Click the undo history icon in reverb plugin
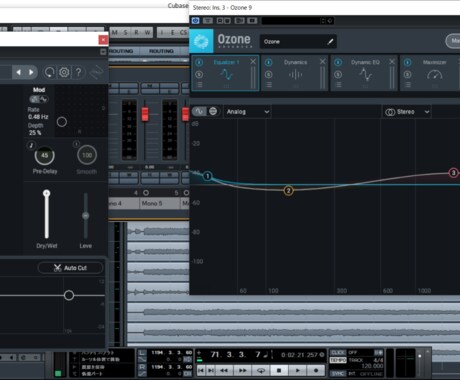The width and height of the screenshot is (460, 380). pos(49,72)
